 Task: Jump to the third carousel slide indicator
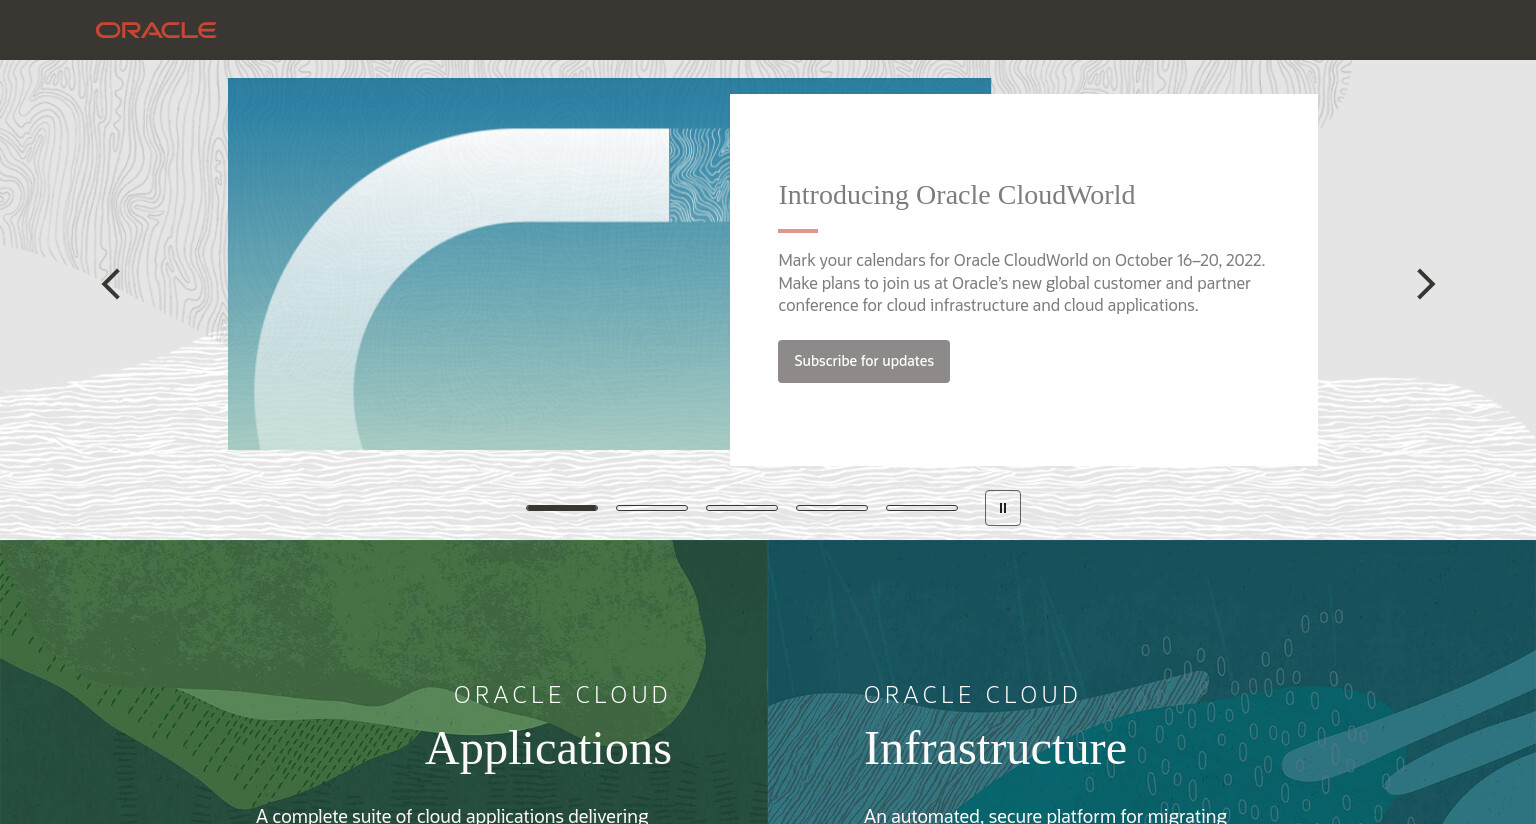click(742, 508)
